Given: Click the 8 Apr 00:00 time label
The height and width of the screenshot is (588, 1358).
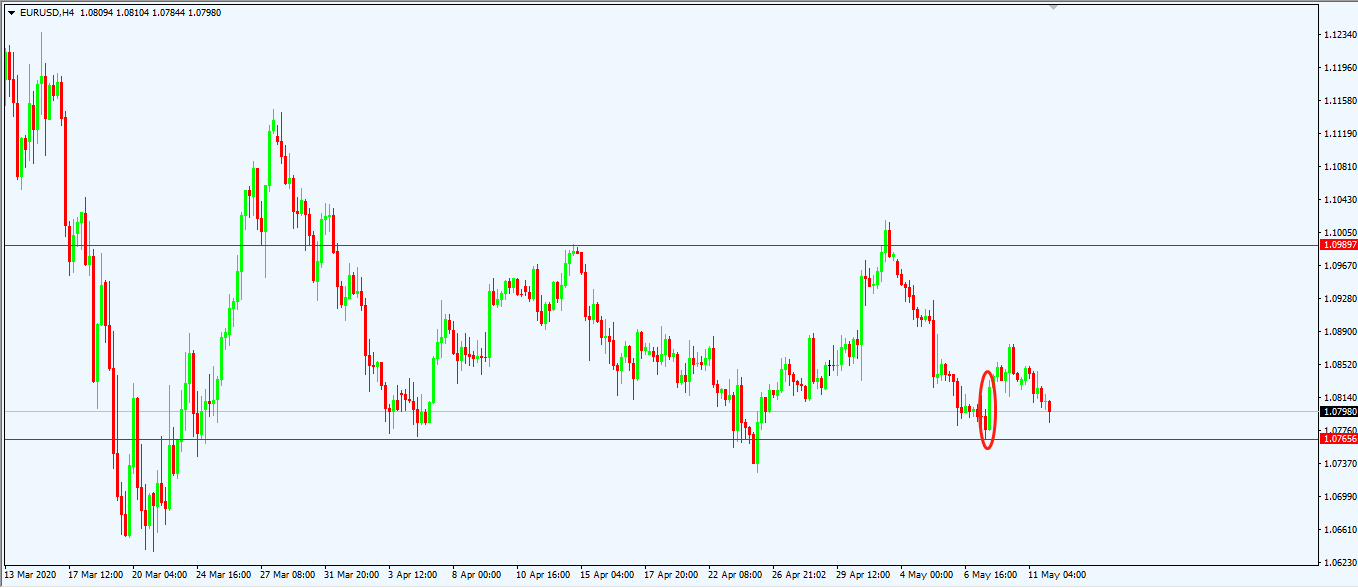Looking at the screenshot, I should [476, 575].
